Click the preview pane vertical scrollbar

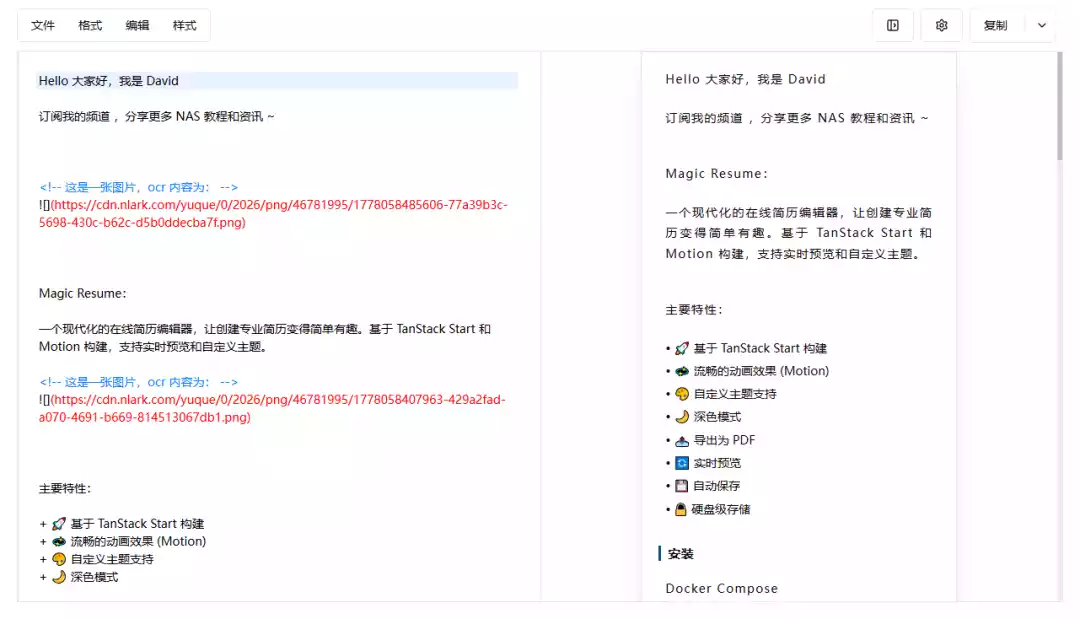click(x=1059, y=107)
